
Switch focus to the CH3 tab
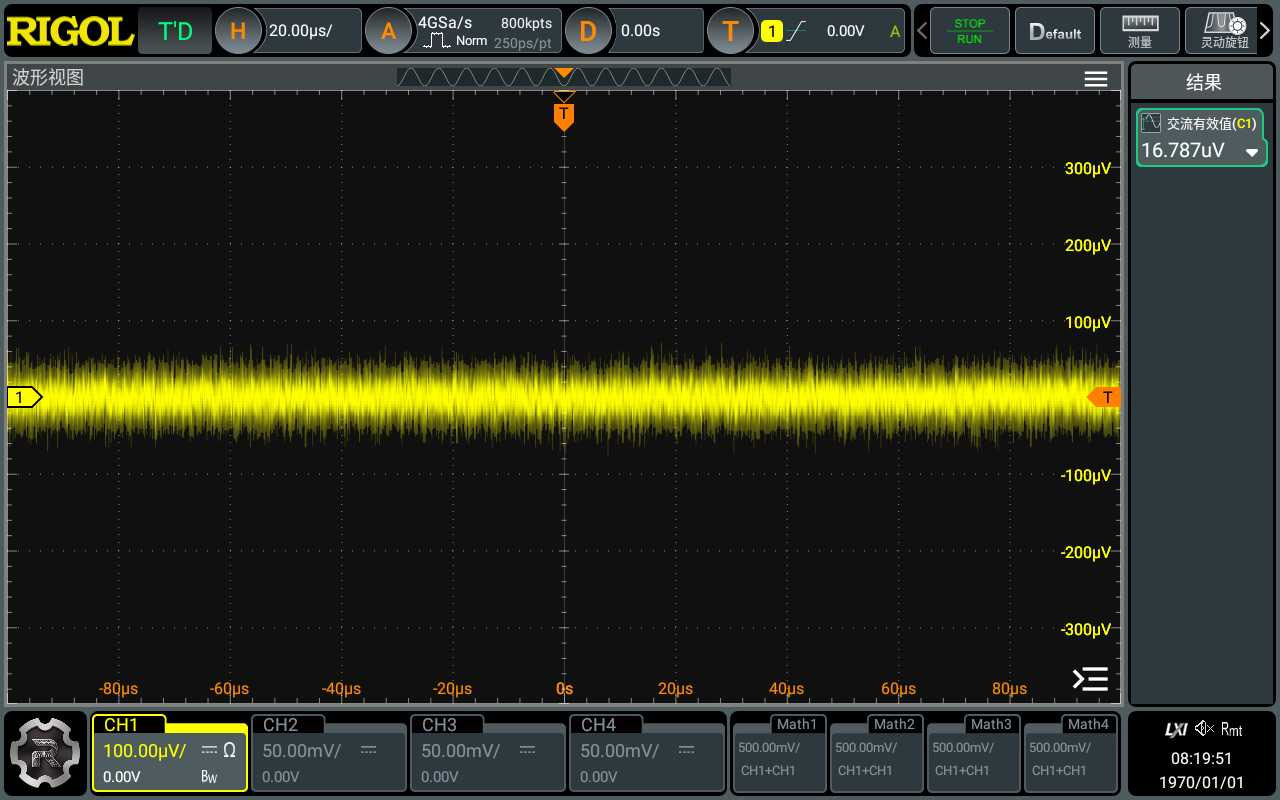click(488, 755)
